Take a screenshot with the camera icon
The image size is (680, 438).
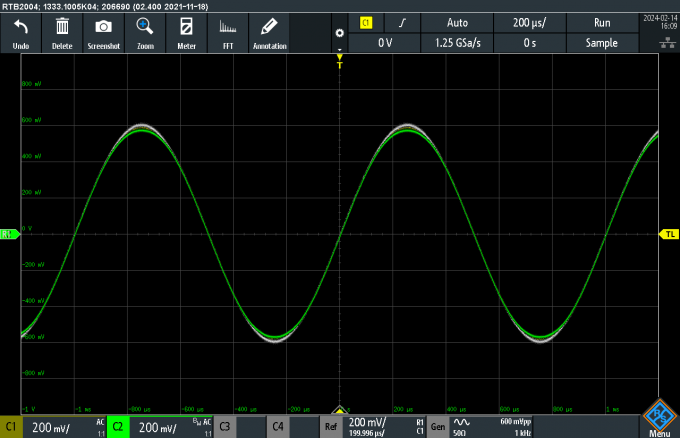tap(103, 33)
